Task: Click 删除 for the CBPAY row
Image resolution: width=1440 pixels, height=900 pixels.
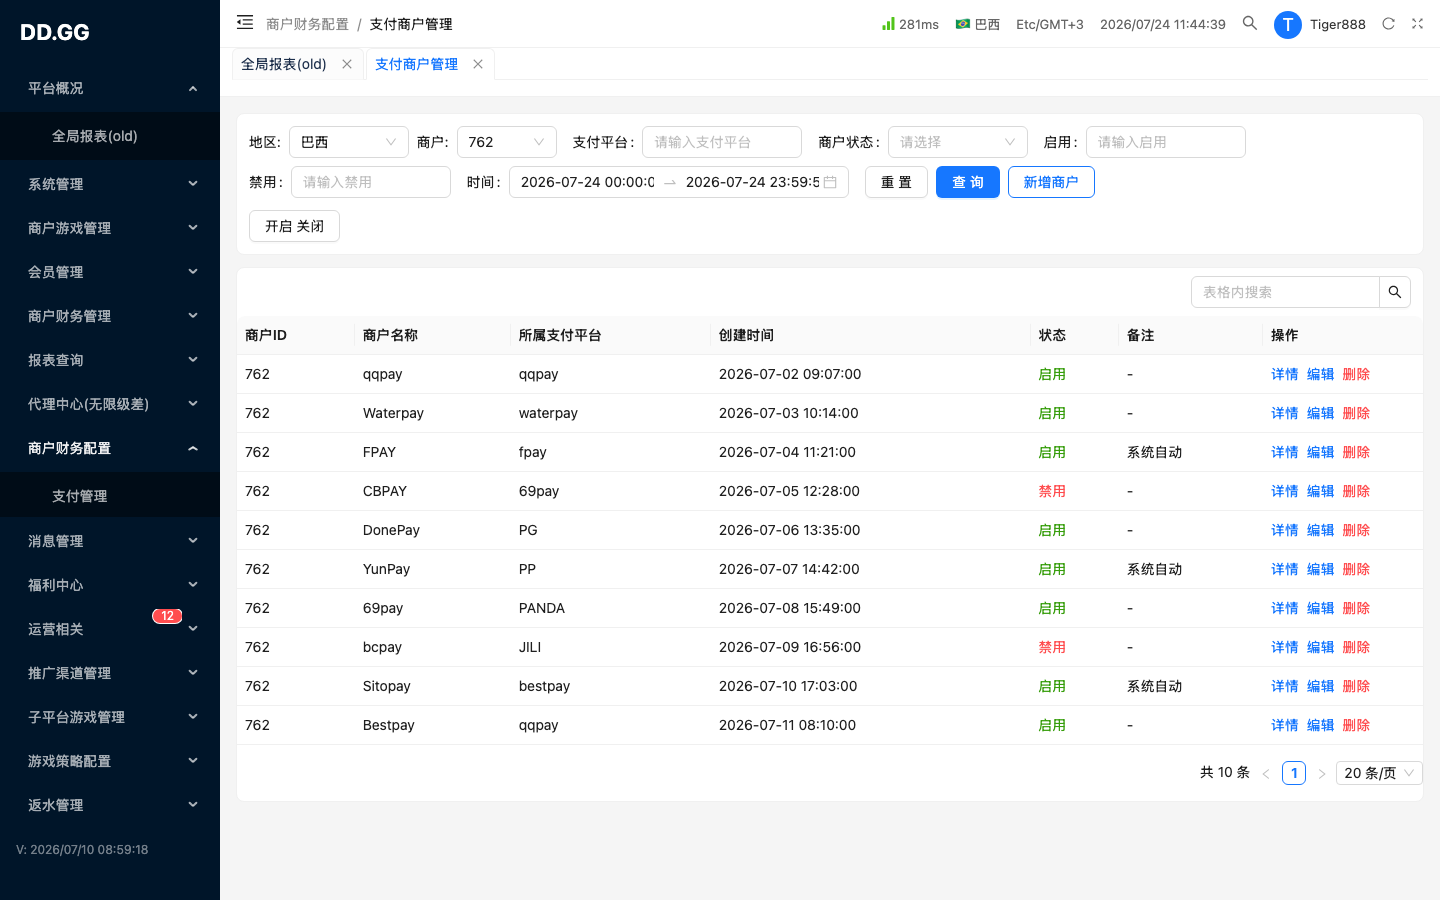Action: [x=1356, y=491]
